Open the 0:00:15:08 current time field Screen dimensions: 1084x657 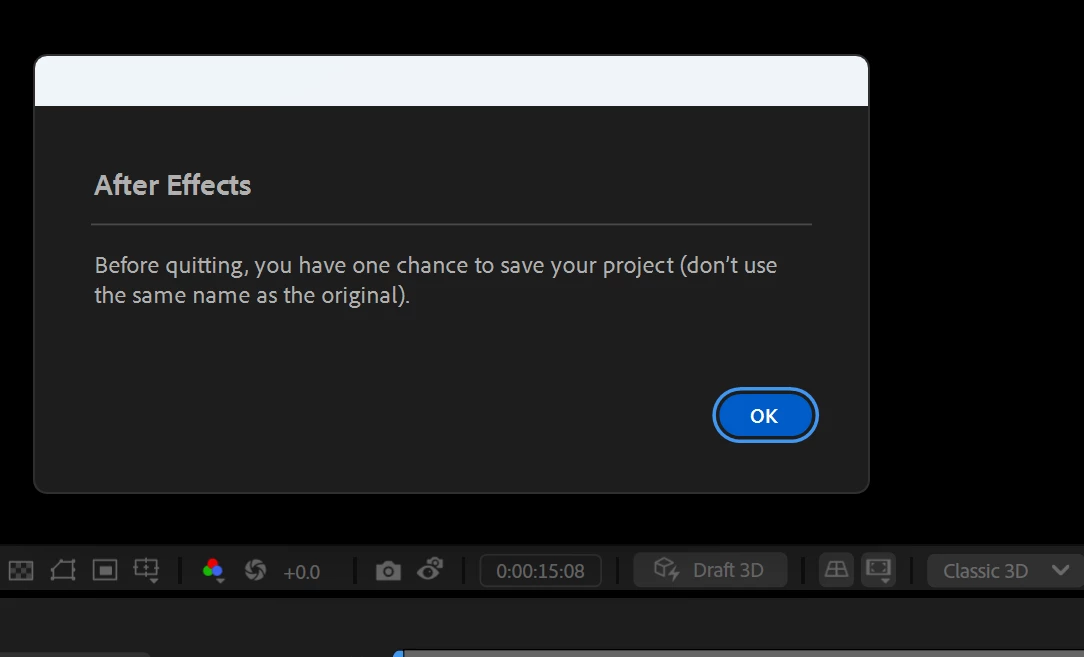tap(541, 571)
